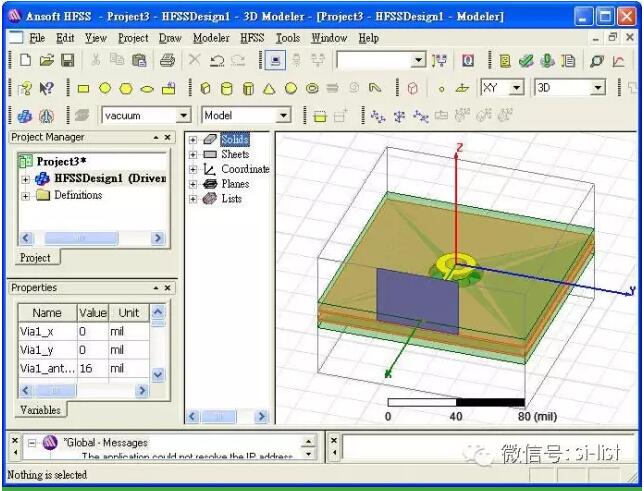
Task: Select the Draw cone tool
Action: tap(269, 88)
